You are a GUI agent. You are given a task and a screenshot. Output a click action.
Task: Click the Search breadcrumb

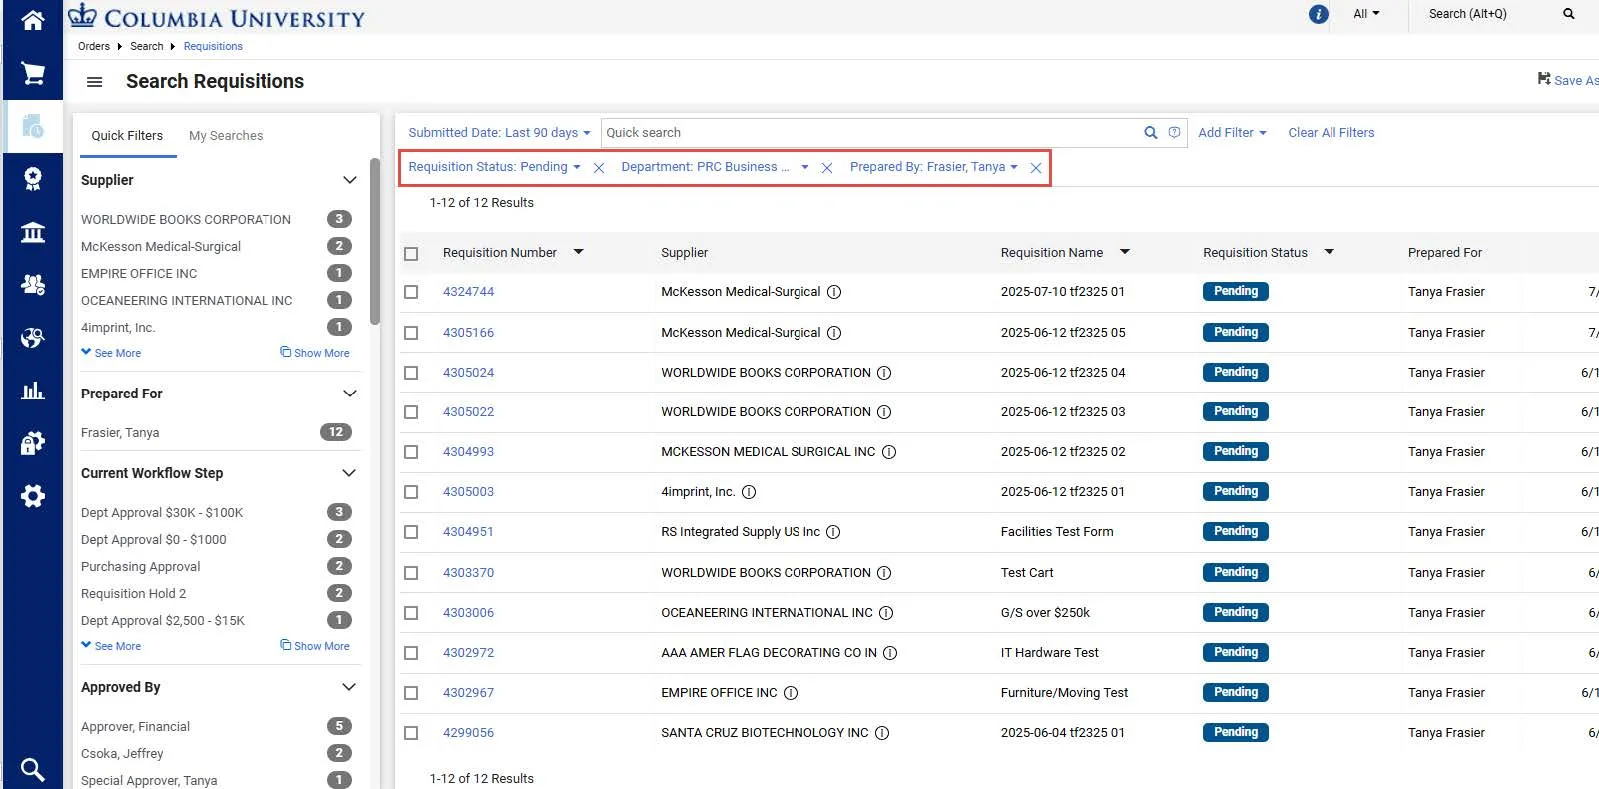146,46
